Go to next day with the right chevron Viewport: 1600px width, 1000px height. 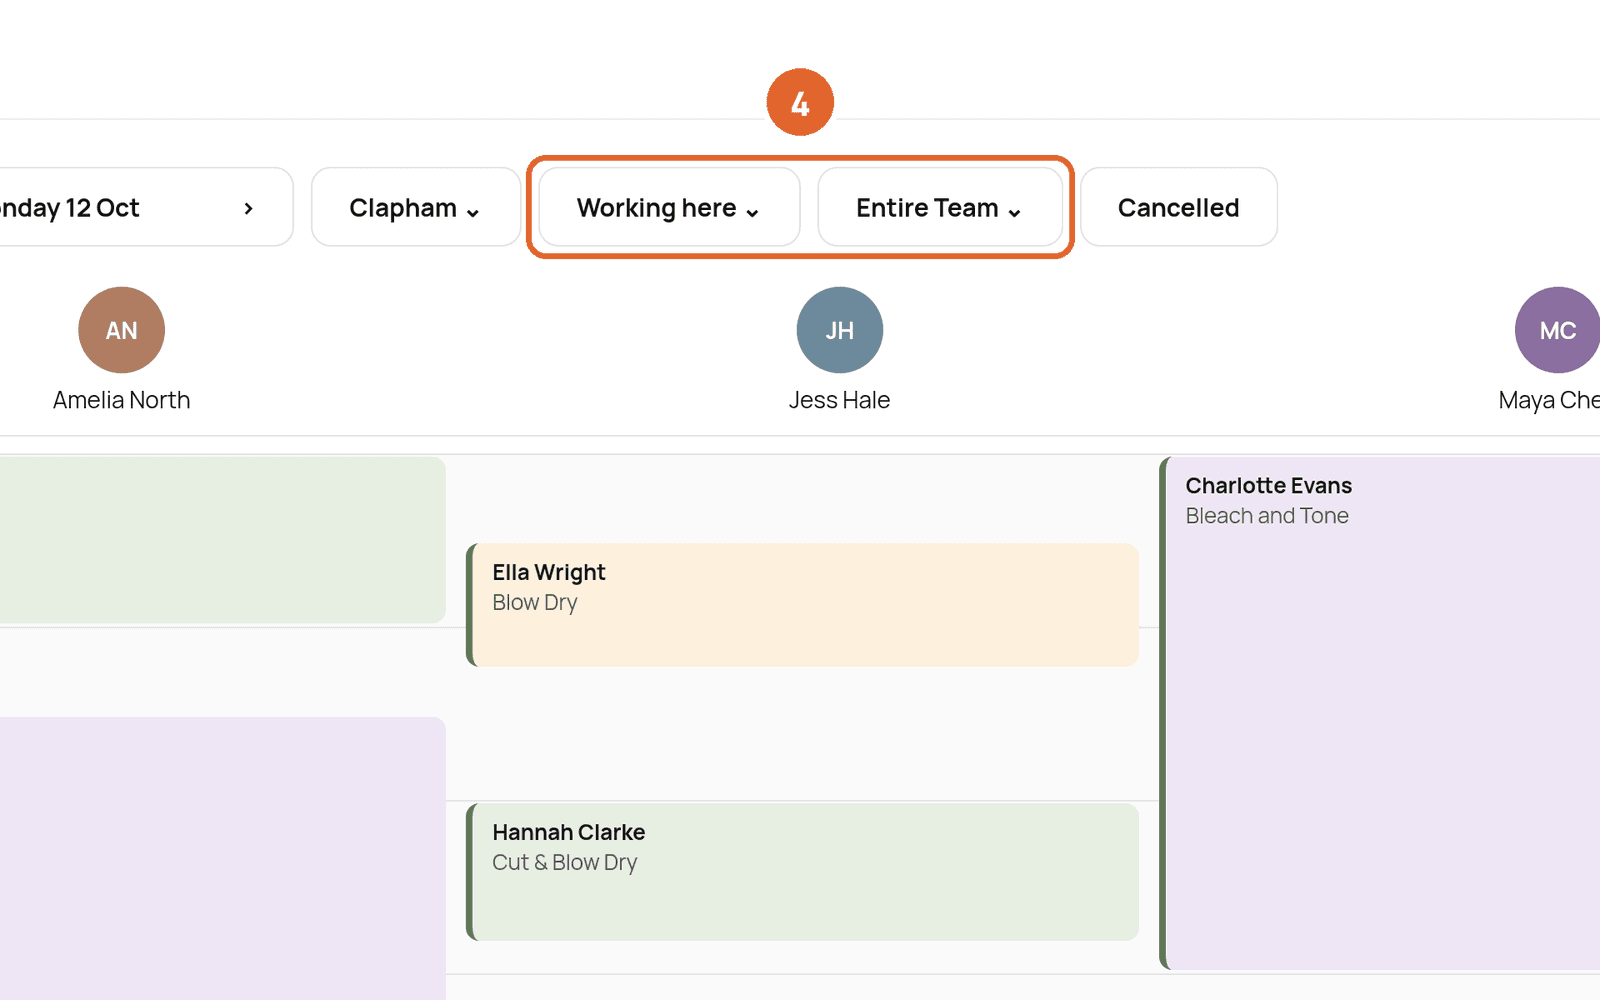pyautogui.click(x=248, y=208)
